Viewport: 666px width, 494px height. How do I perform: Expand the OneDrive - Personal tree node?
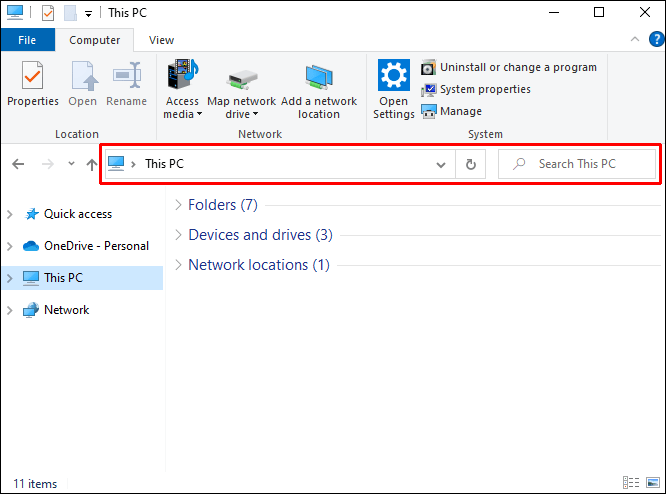[10, 246]
